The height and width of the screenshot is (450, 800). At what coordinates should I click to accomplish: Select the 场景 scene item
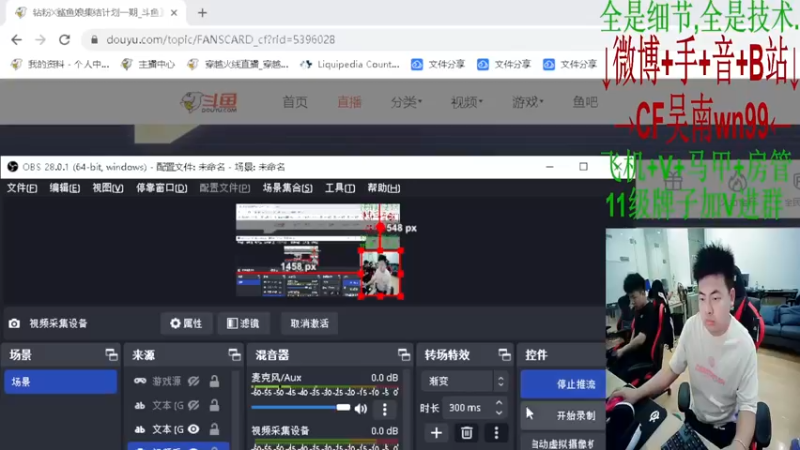[x=61, y=382]
